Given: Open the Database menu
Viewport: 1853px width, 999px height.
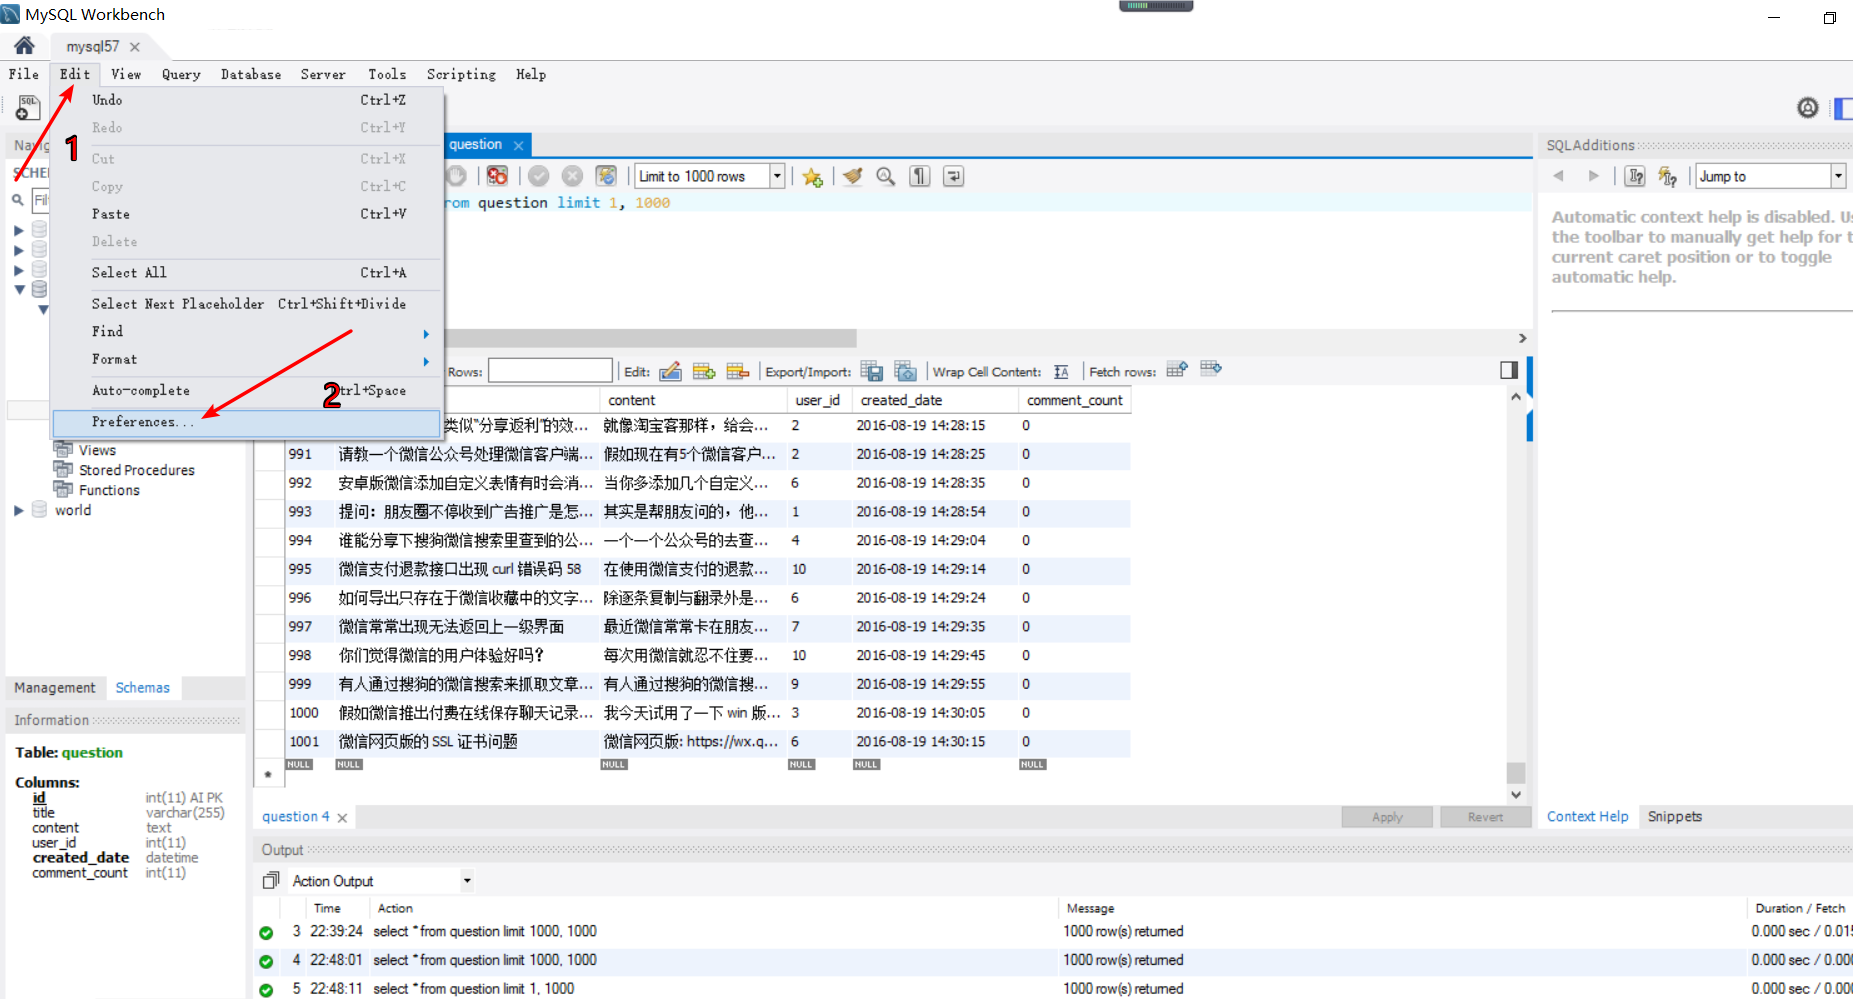Looking at the screenshot, I should (251, 74).
